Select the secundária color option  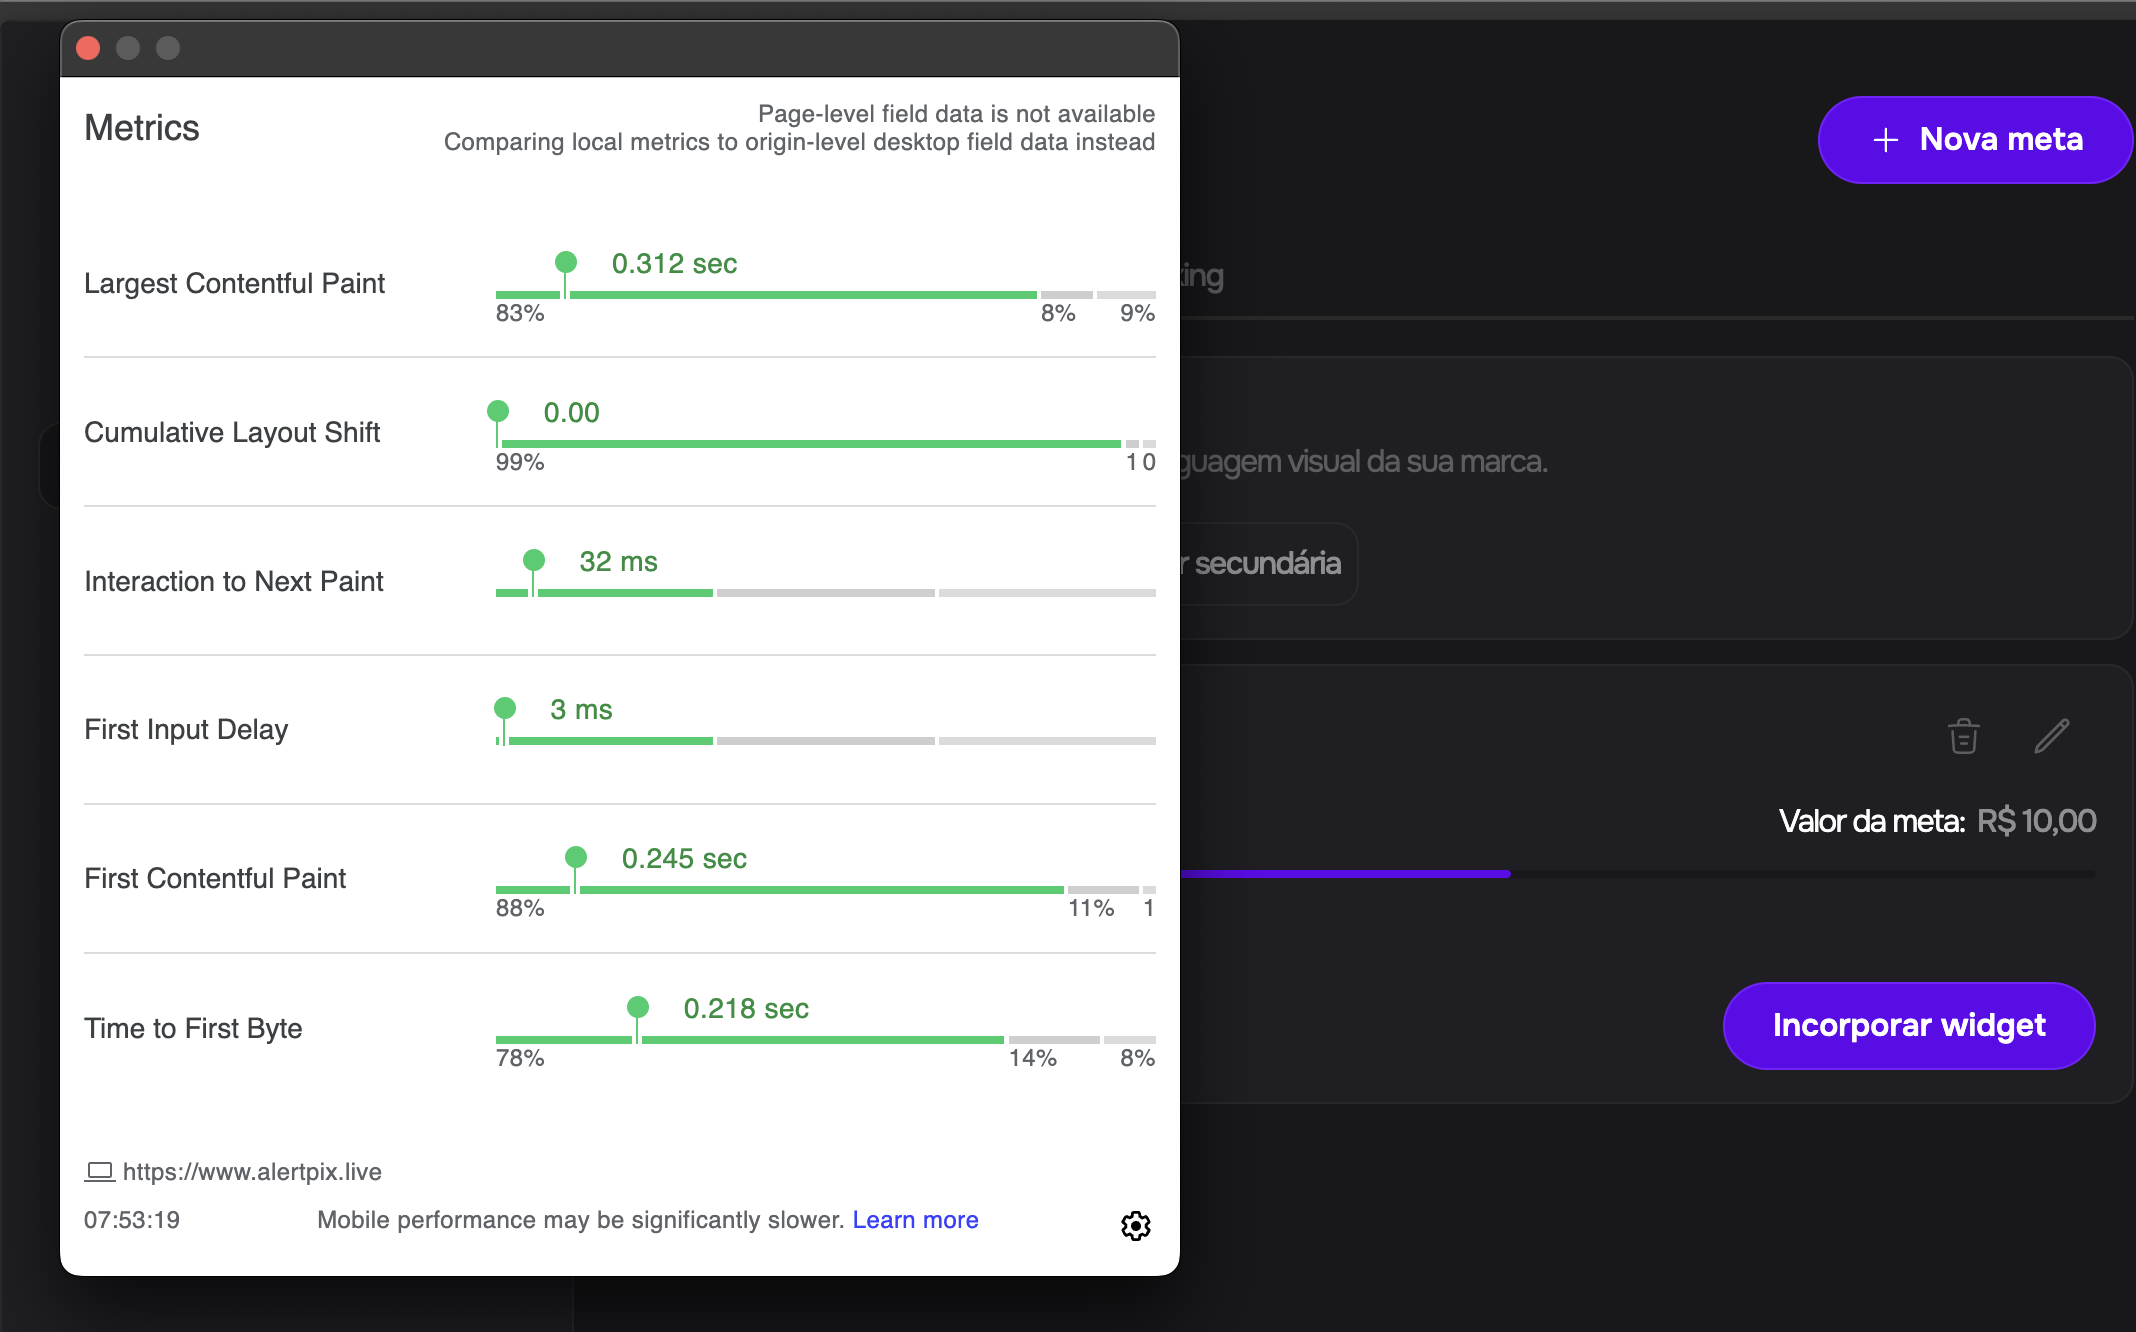(1267, 564)
